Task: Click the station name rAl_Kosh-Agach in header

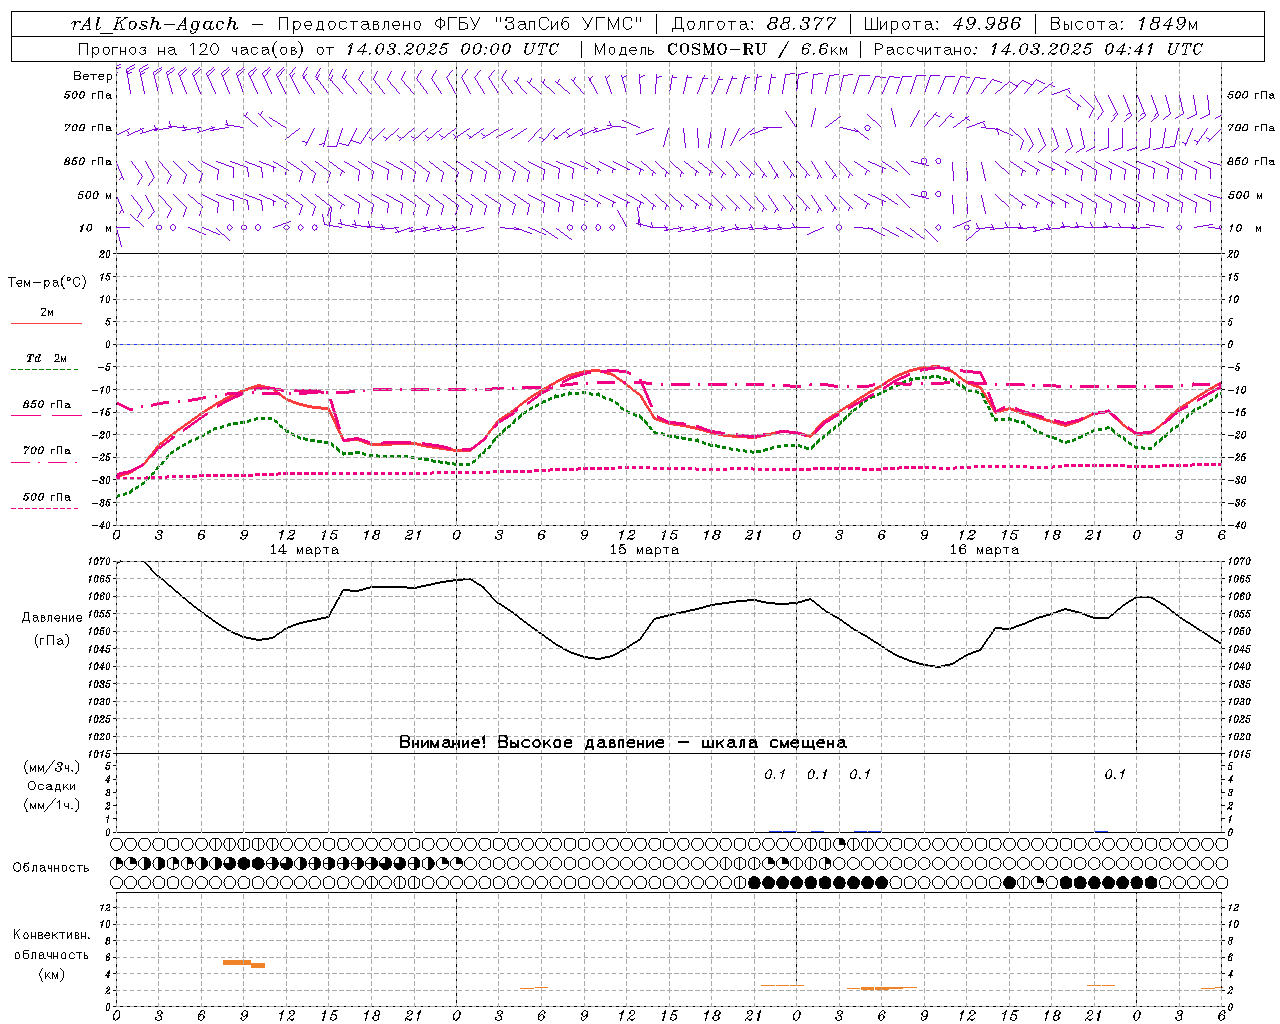Action: [155, 24]
